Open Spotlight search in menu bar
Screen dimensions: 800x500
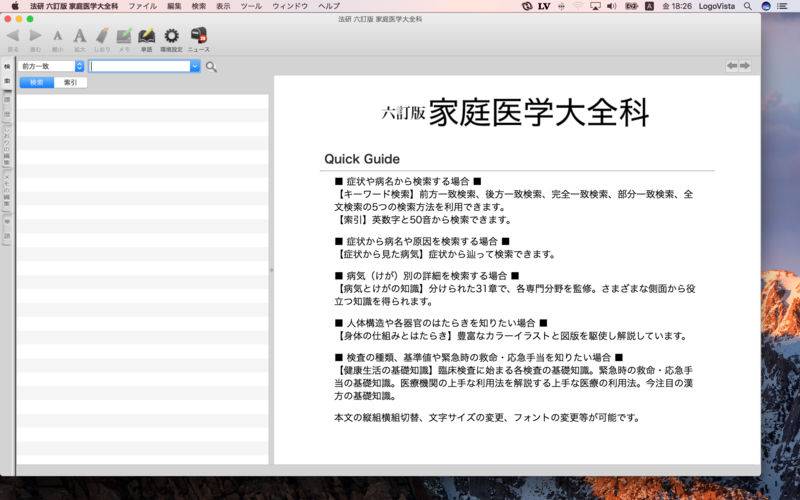point(747,6)
